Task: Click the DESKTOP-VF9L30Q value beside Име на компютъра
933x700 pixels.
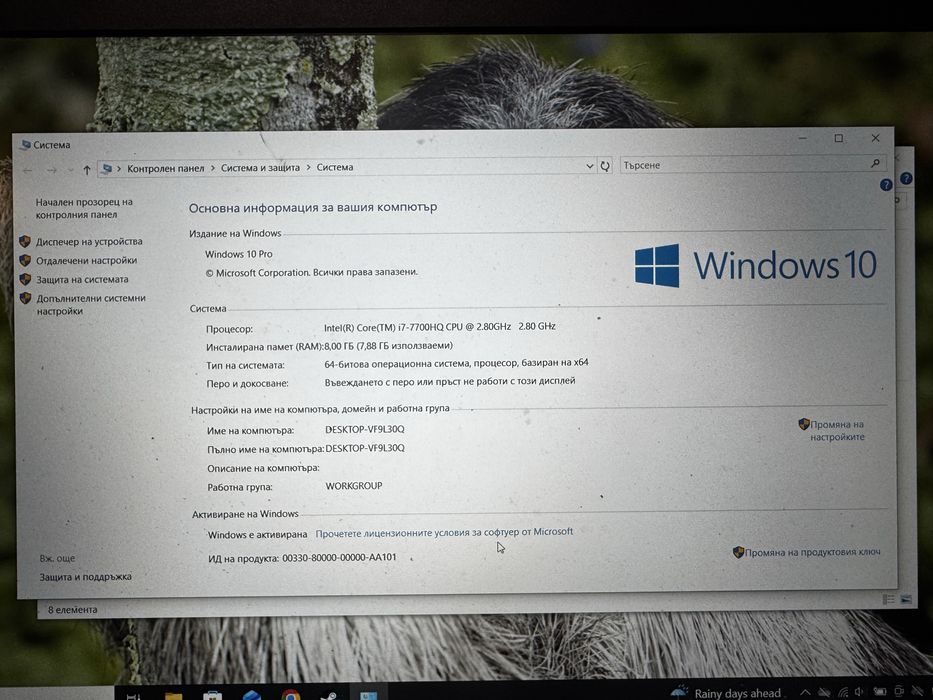Action: 365,429
